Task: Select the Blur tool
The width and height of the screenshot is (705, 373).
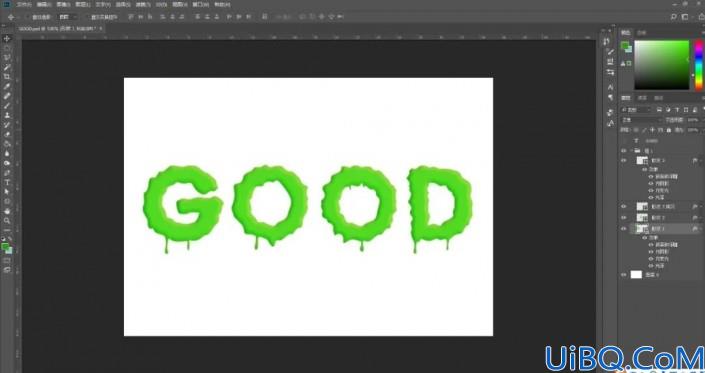Action: tap(7, 154)
